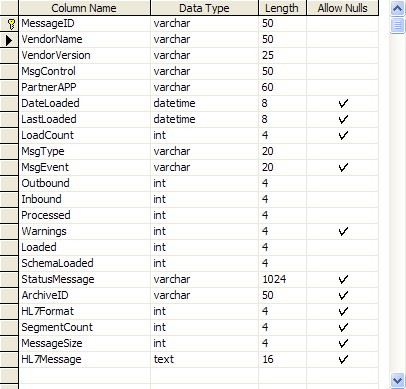Click the scroll up arrow button
This screenshot has width=406, height=389.
[x=397, y=8]
